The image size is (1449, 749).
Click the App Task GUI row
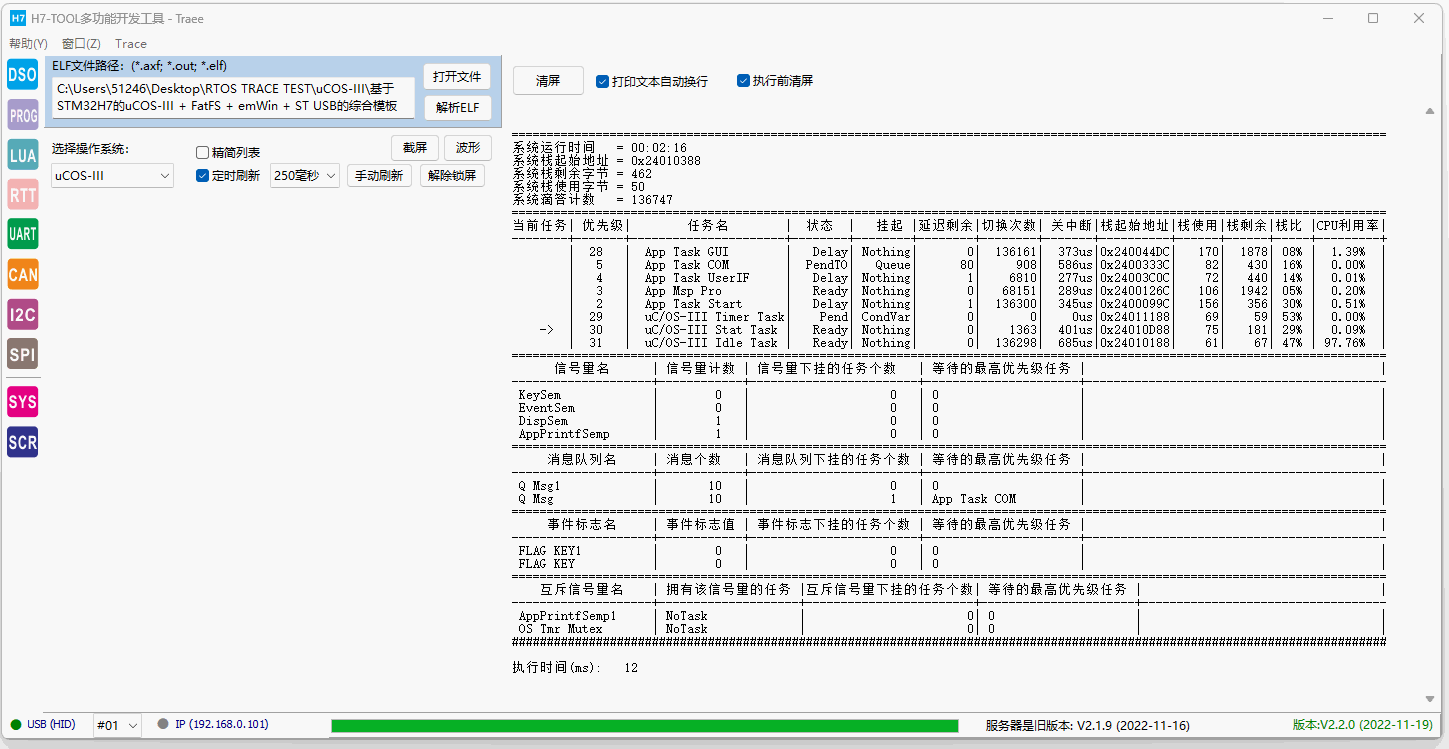[x=948, y=252]
